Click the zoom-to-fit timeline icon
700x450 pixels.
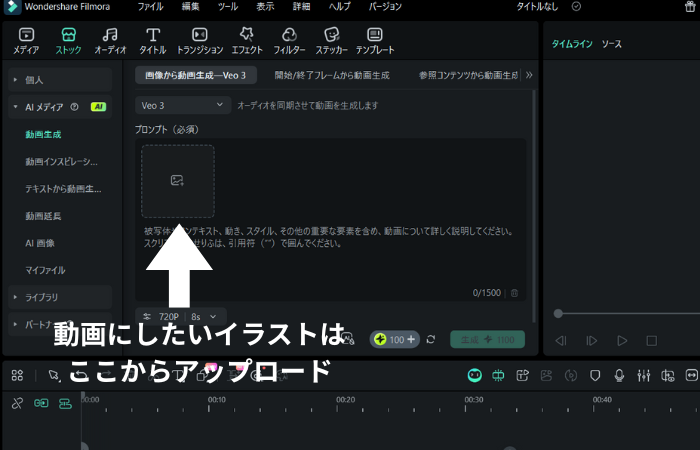point(692,375)
